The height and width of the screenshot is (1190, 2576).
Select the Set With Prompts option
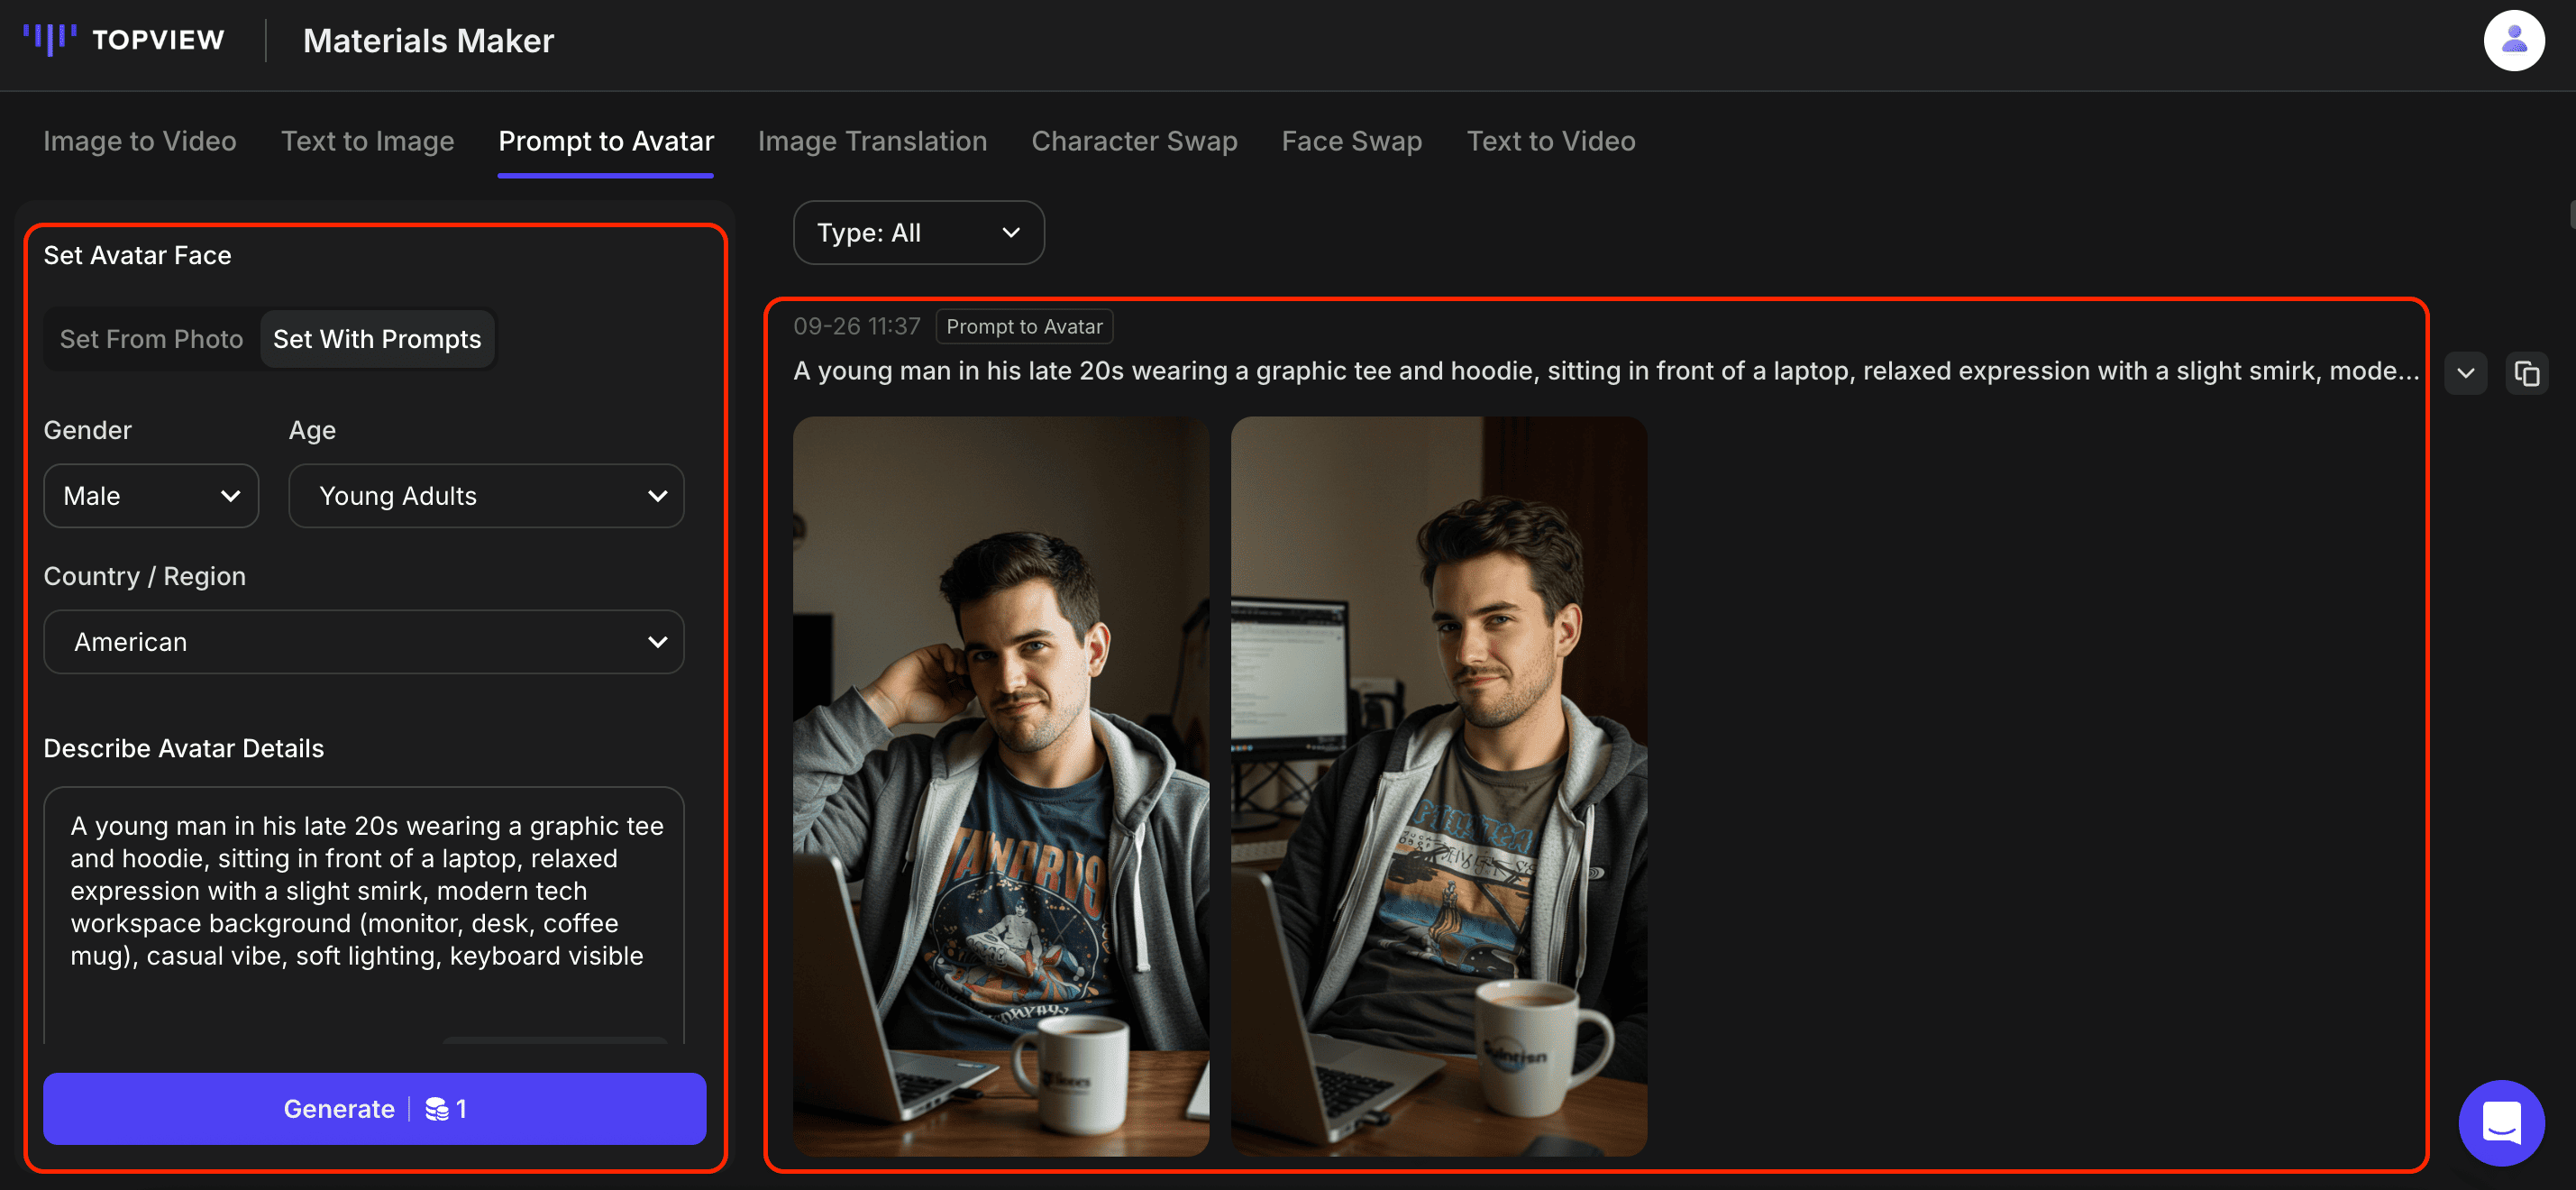click(377, 339)
